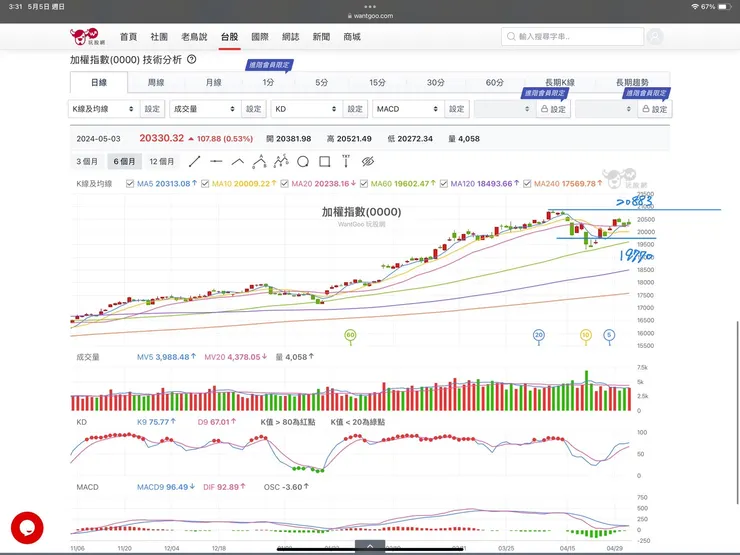Open the 台股 navigation menu
The width and height of the screenshot is (740, 555).
229,37
